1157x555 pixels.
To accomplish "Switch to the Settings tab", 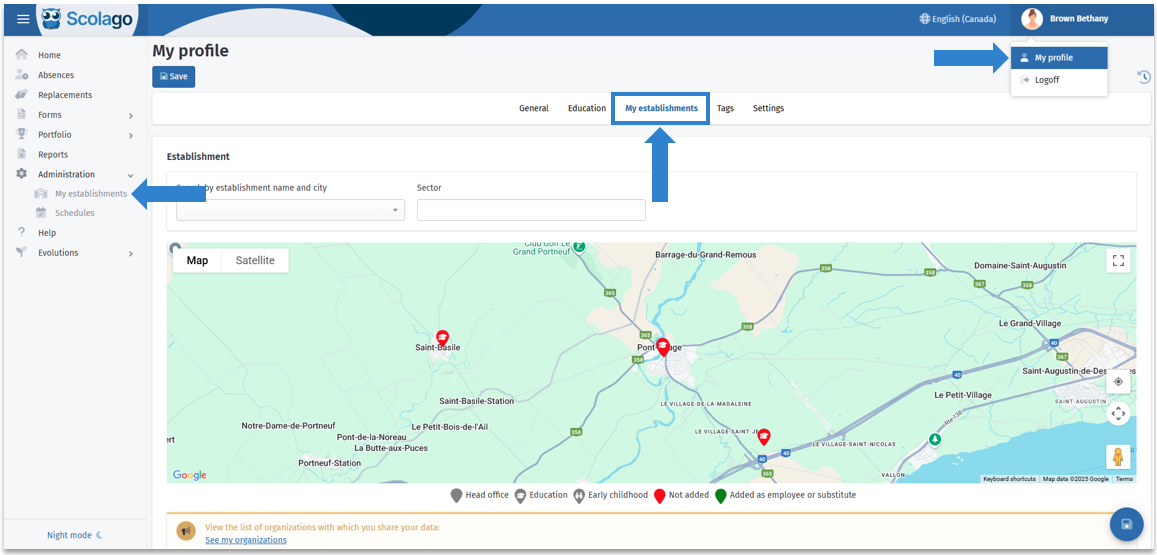I will (768, 108).
